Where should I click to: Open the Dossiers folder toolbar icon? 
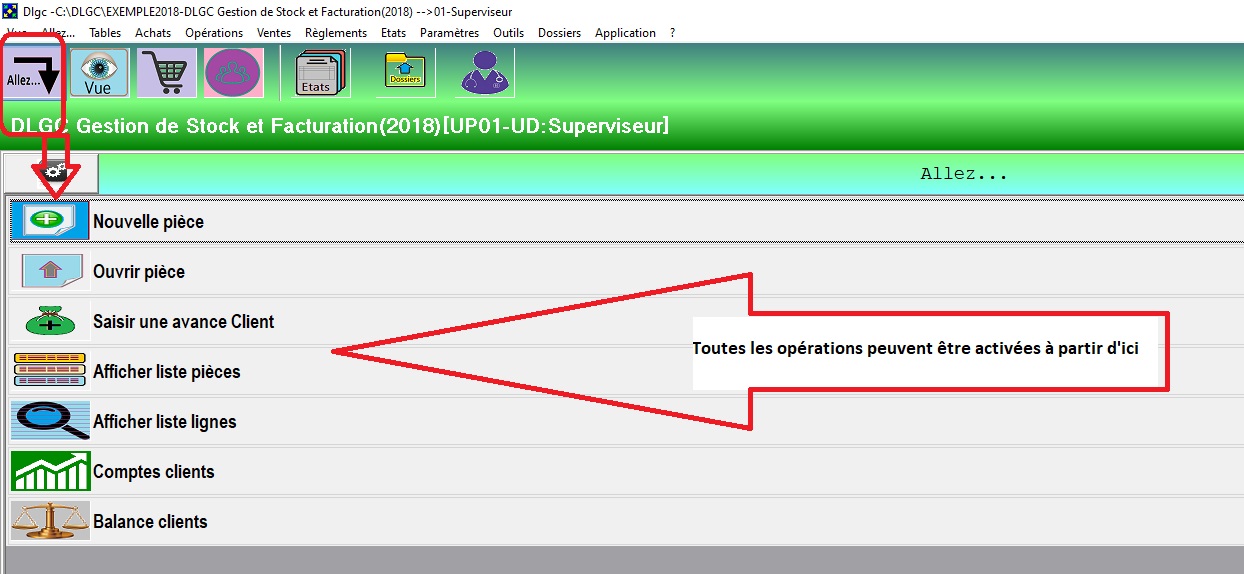[404, 73]
